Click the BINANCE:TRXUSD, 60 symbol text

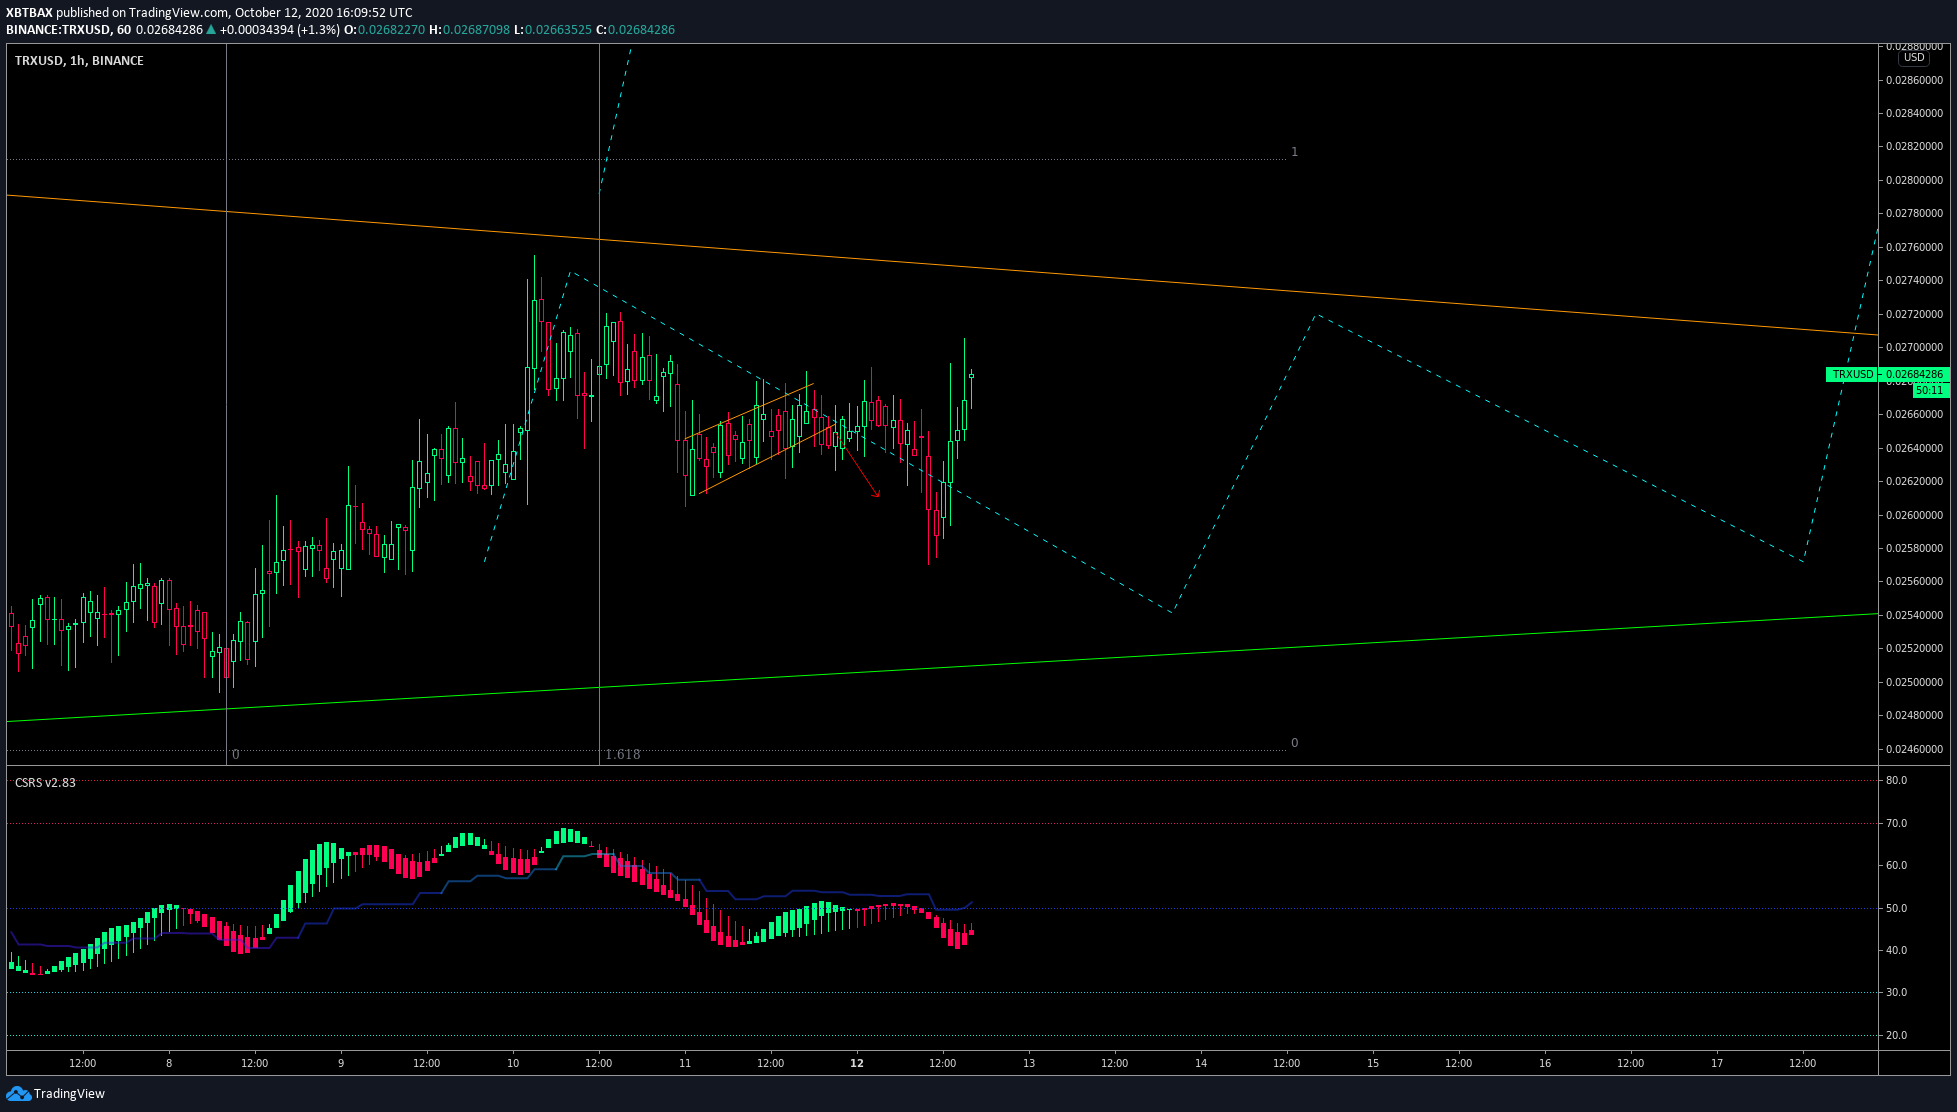pos(68,29)
